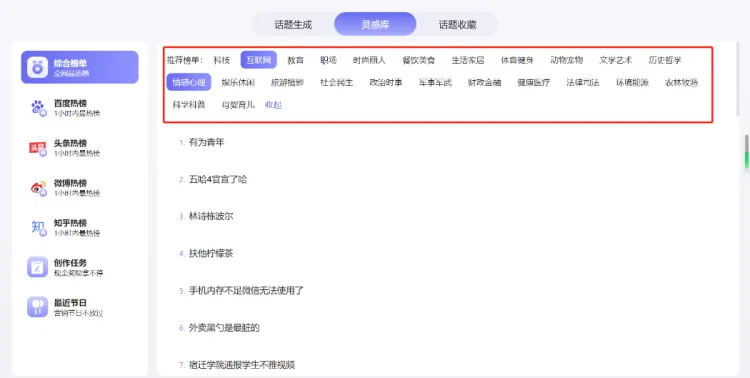Screen dimensions: 750x378
Task: Select the 娱乐休闲 category
Action: coord(238,82)
